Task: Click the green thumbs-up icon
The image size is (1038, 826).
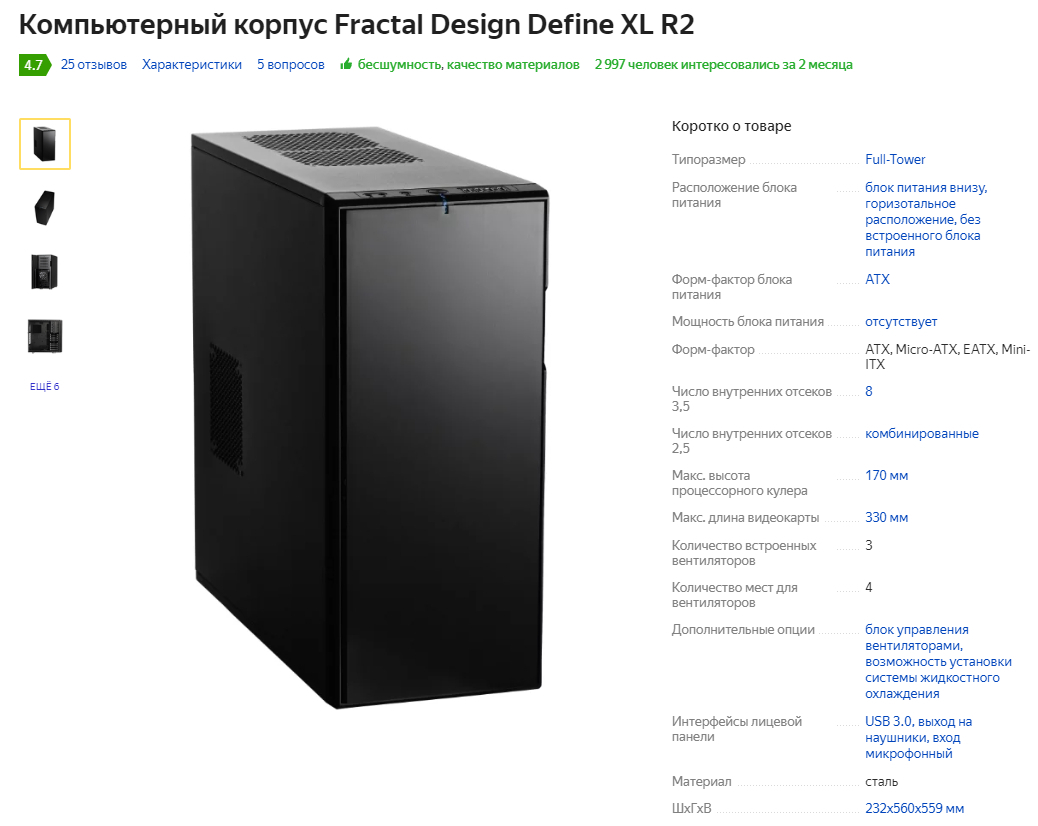Action: pyautogui.click(x=346, y=64)
